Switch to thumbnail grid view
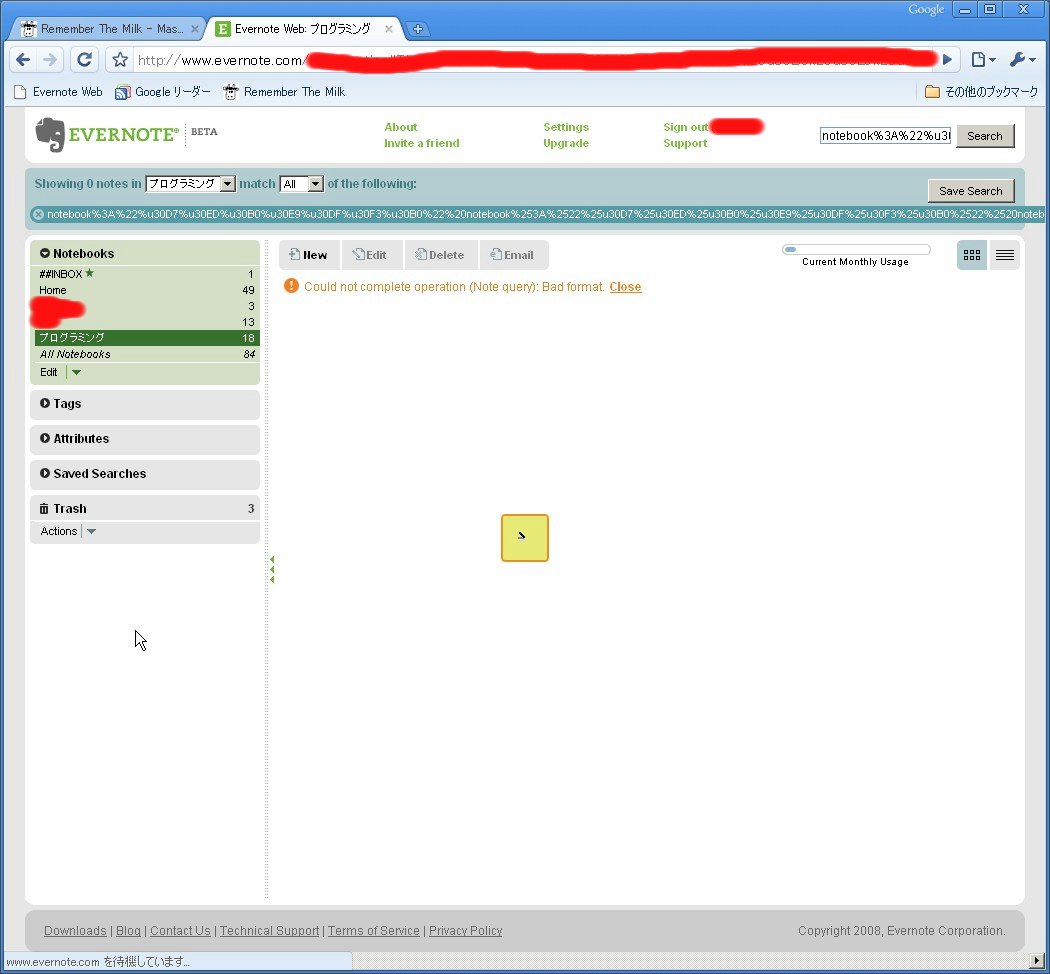1050x974 pixels. [x=972, y=255]
